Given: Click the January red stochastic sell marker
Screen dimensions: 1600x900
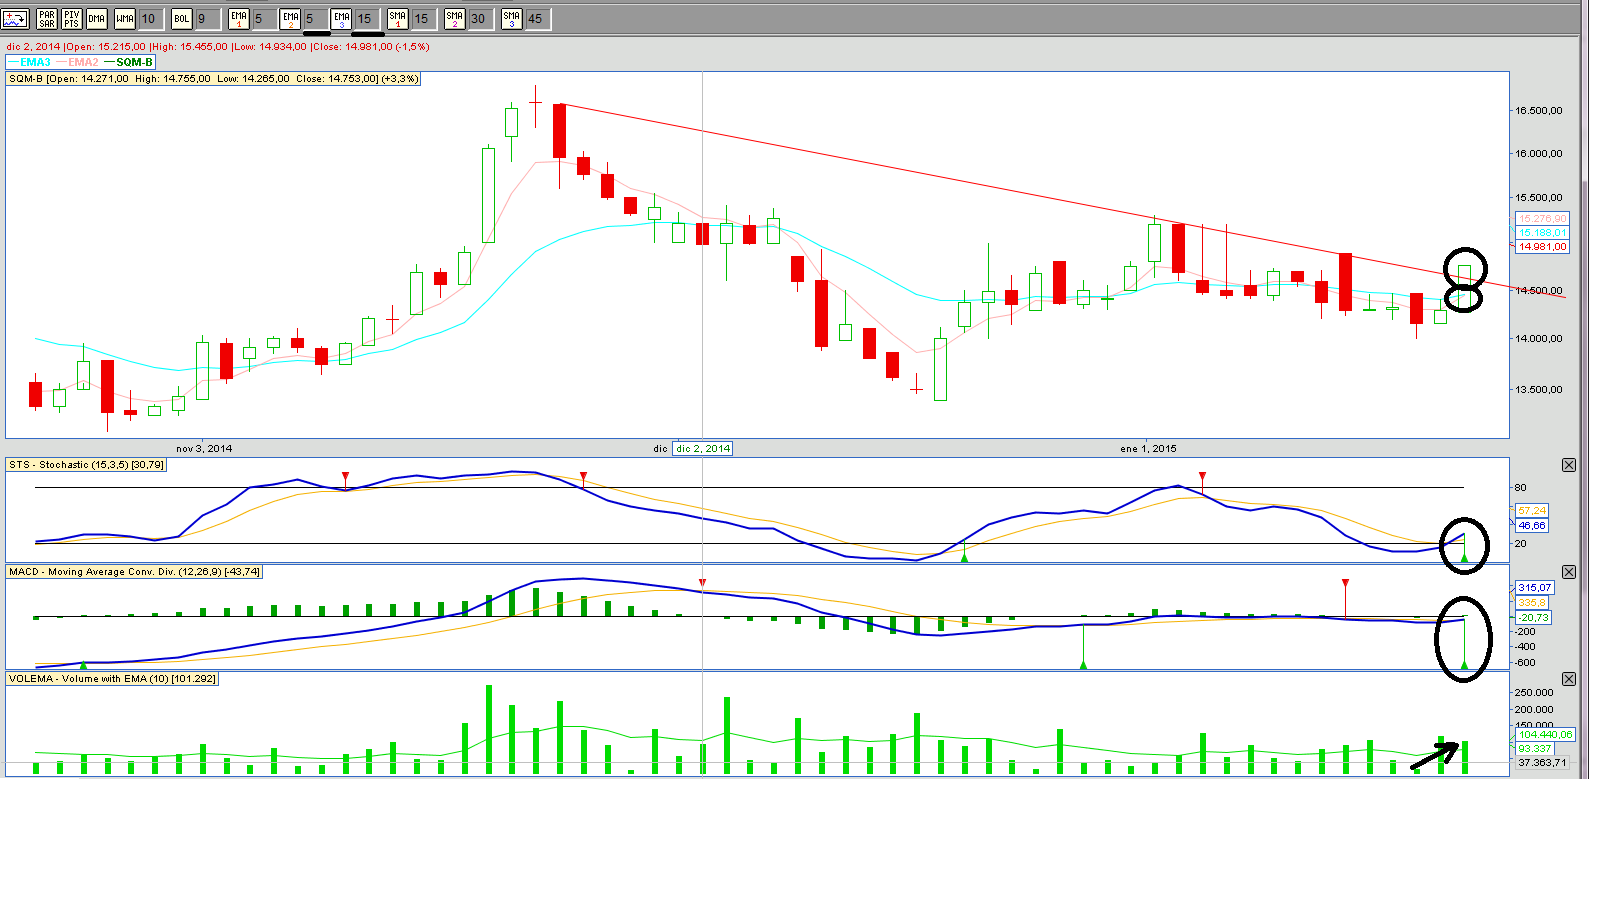Looking at the screenshot, I should pyautogui.click(x=1202, y=476).
